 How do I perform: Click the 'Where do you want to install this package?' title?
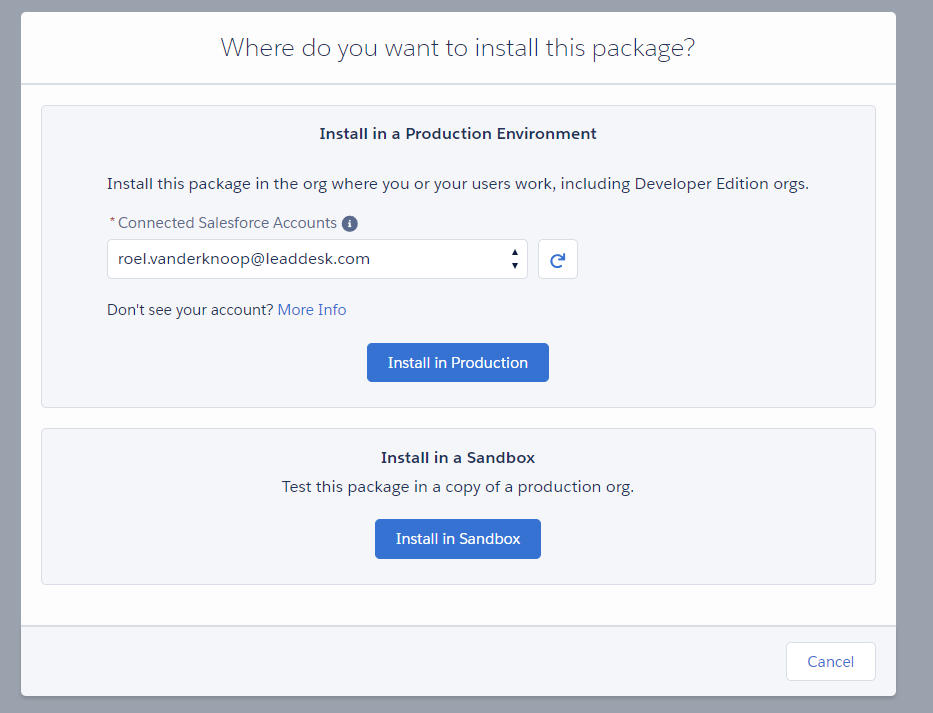coord(458,48)
